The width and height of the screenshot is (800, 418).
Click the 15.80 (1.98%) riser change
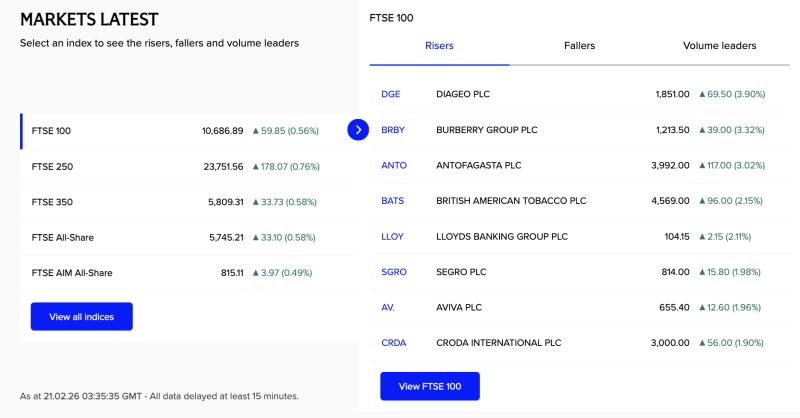tap(730, 272)
